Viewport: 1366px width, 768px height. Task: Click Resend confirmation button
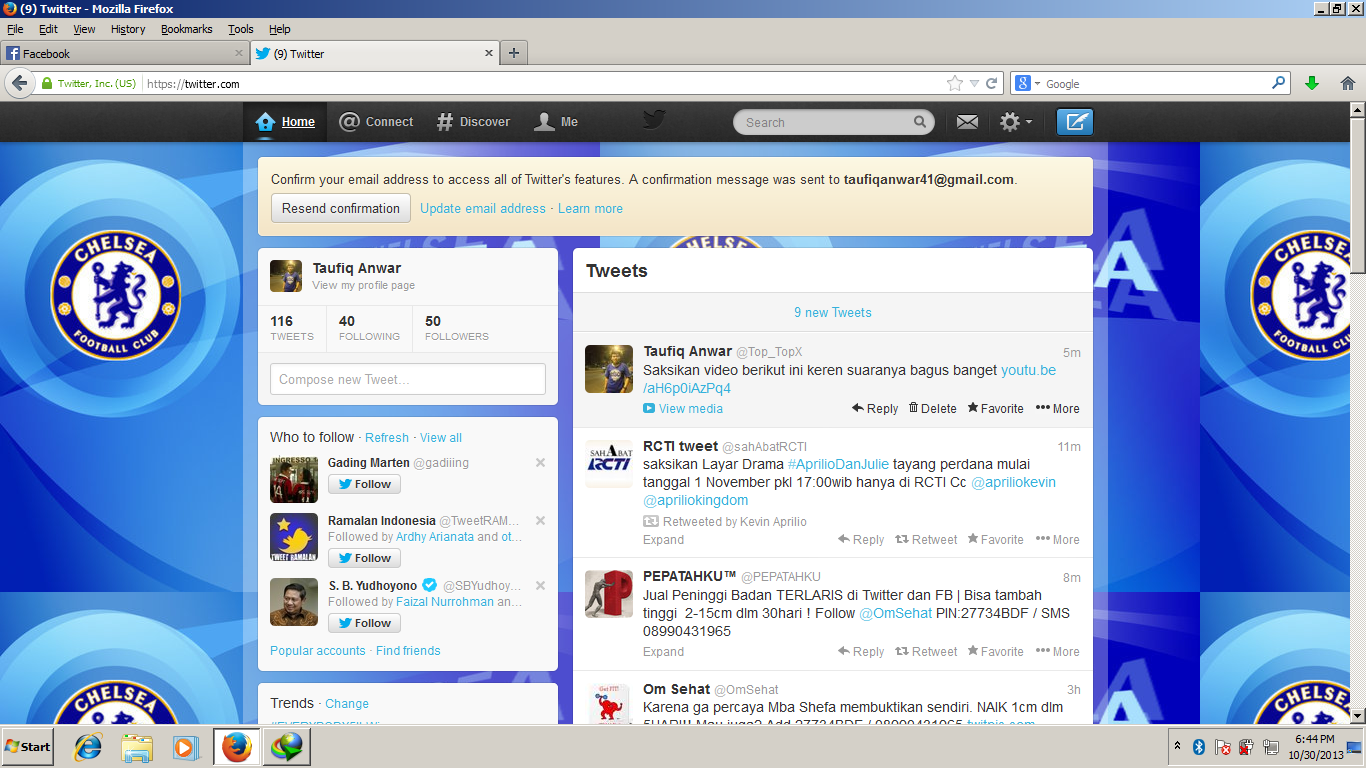tap(341, 208)
